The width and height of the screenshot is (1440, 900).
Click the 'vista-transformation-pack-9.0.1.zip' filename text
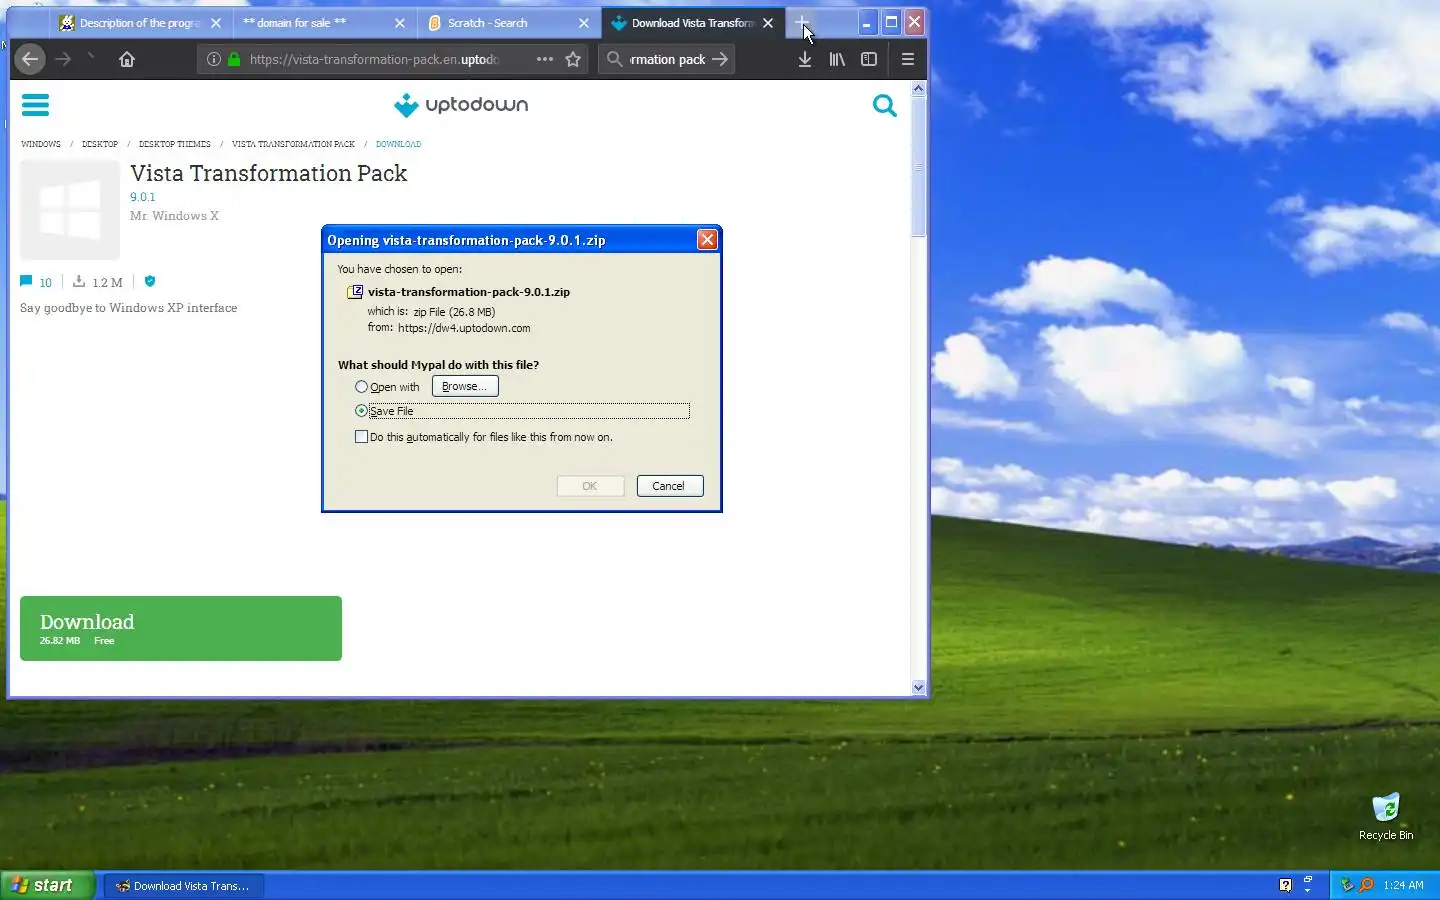(469, 292)
